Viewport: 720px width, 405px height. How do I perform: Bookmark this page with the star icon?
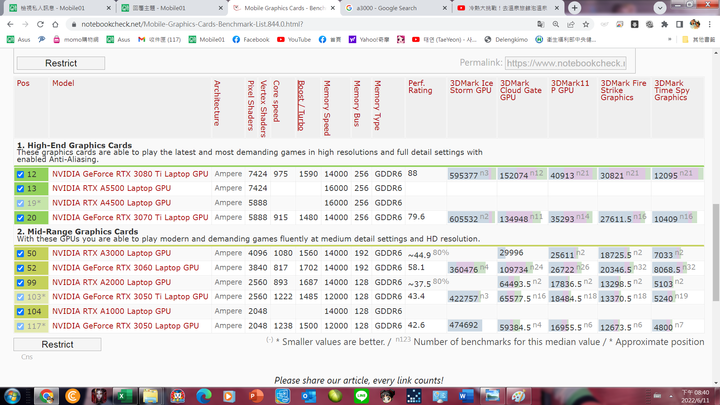[x=586, y=24]
